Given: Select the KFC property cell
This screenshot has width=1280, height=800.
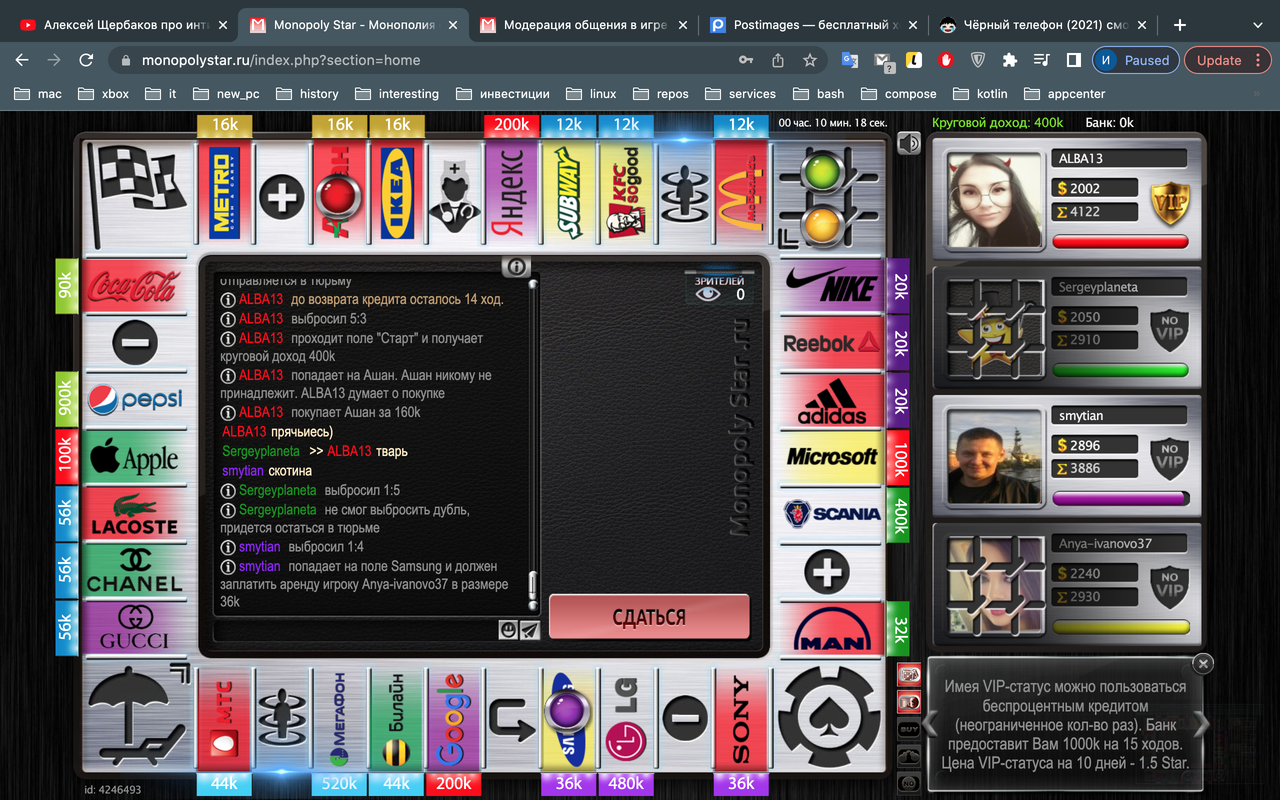Looking at the screenshot, I should 626,193.
